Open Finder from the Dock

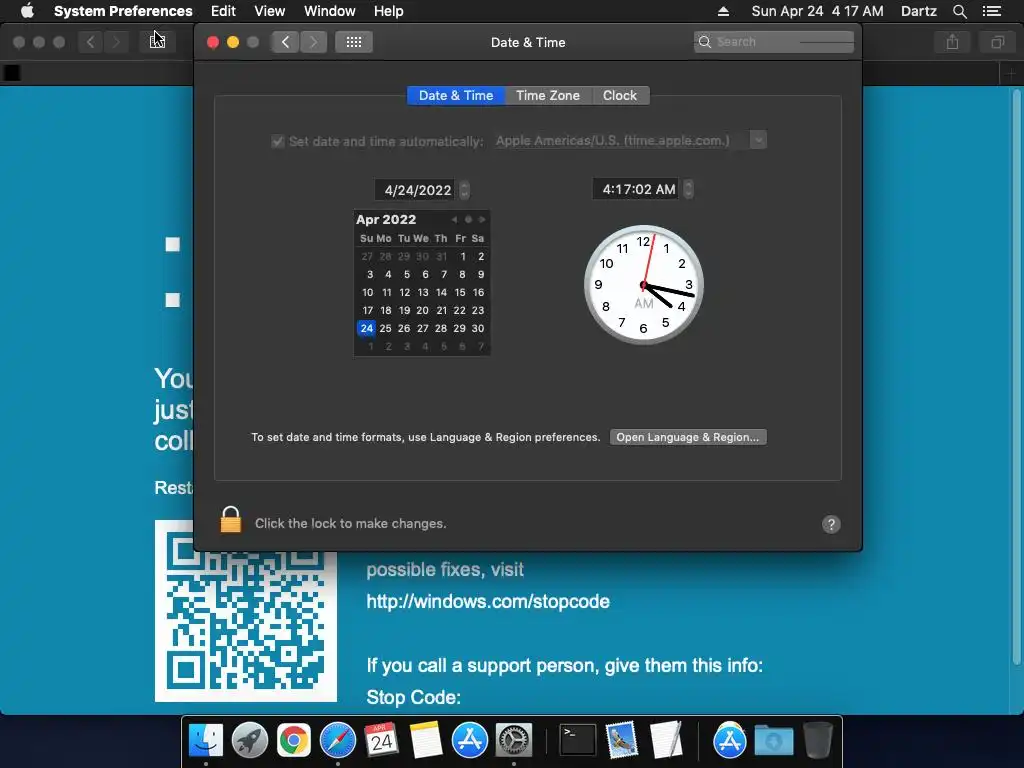point(206,740)
